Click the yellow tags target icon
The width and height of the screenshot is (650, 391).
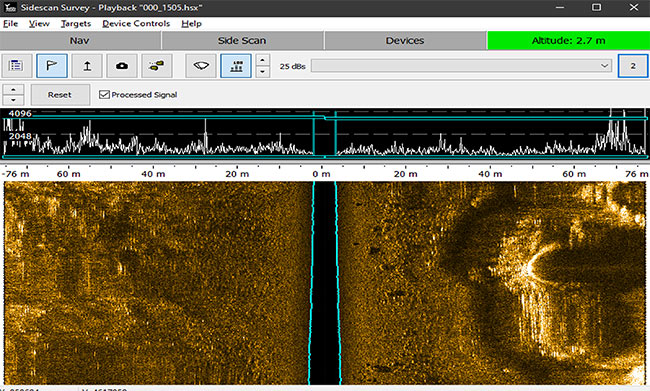[157, 66]
